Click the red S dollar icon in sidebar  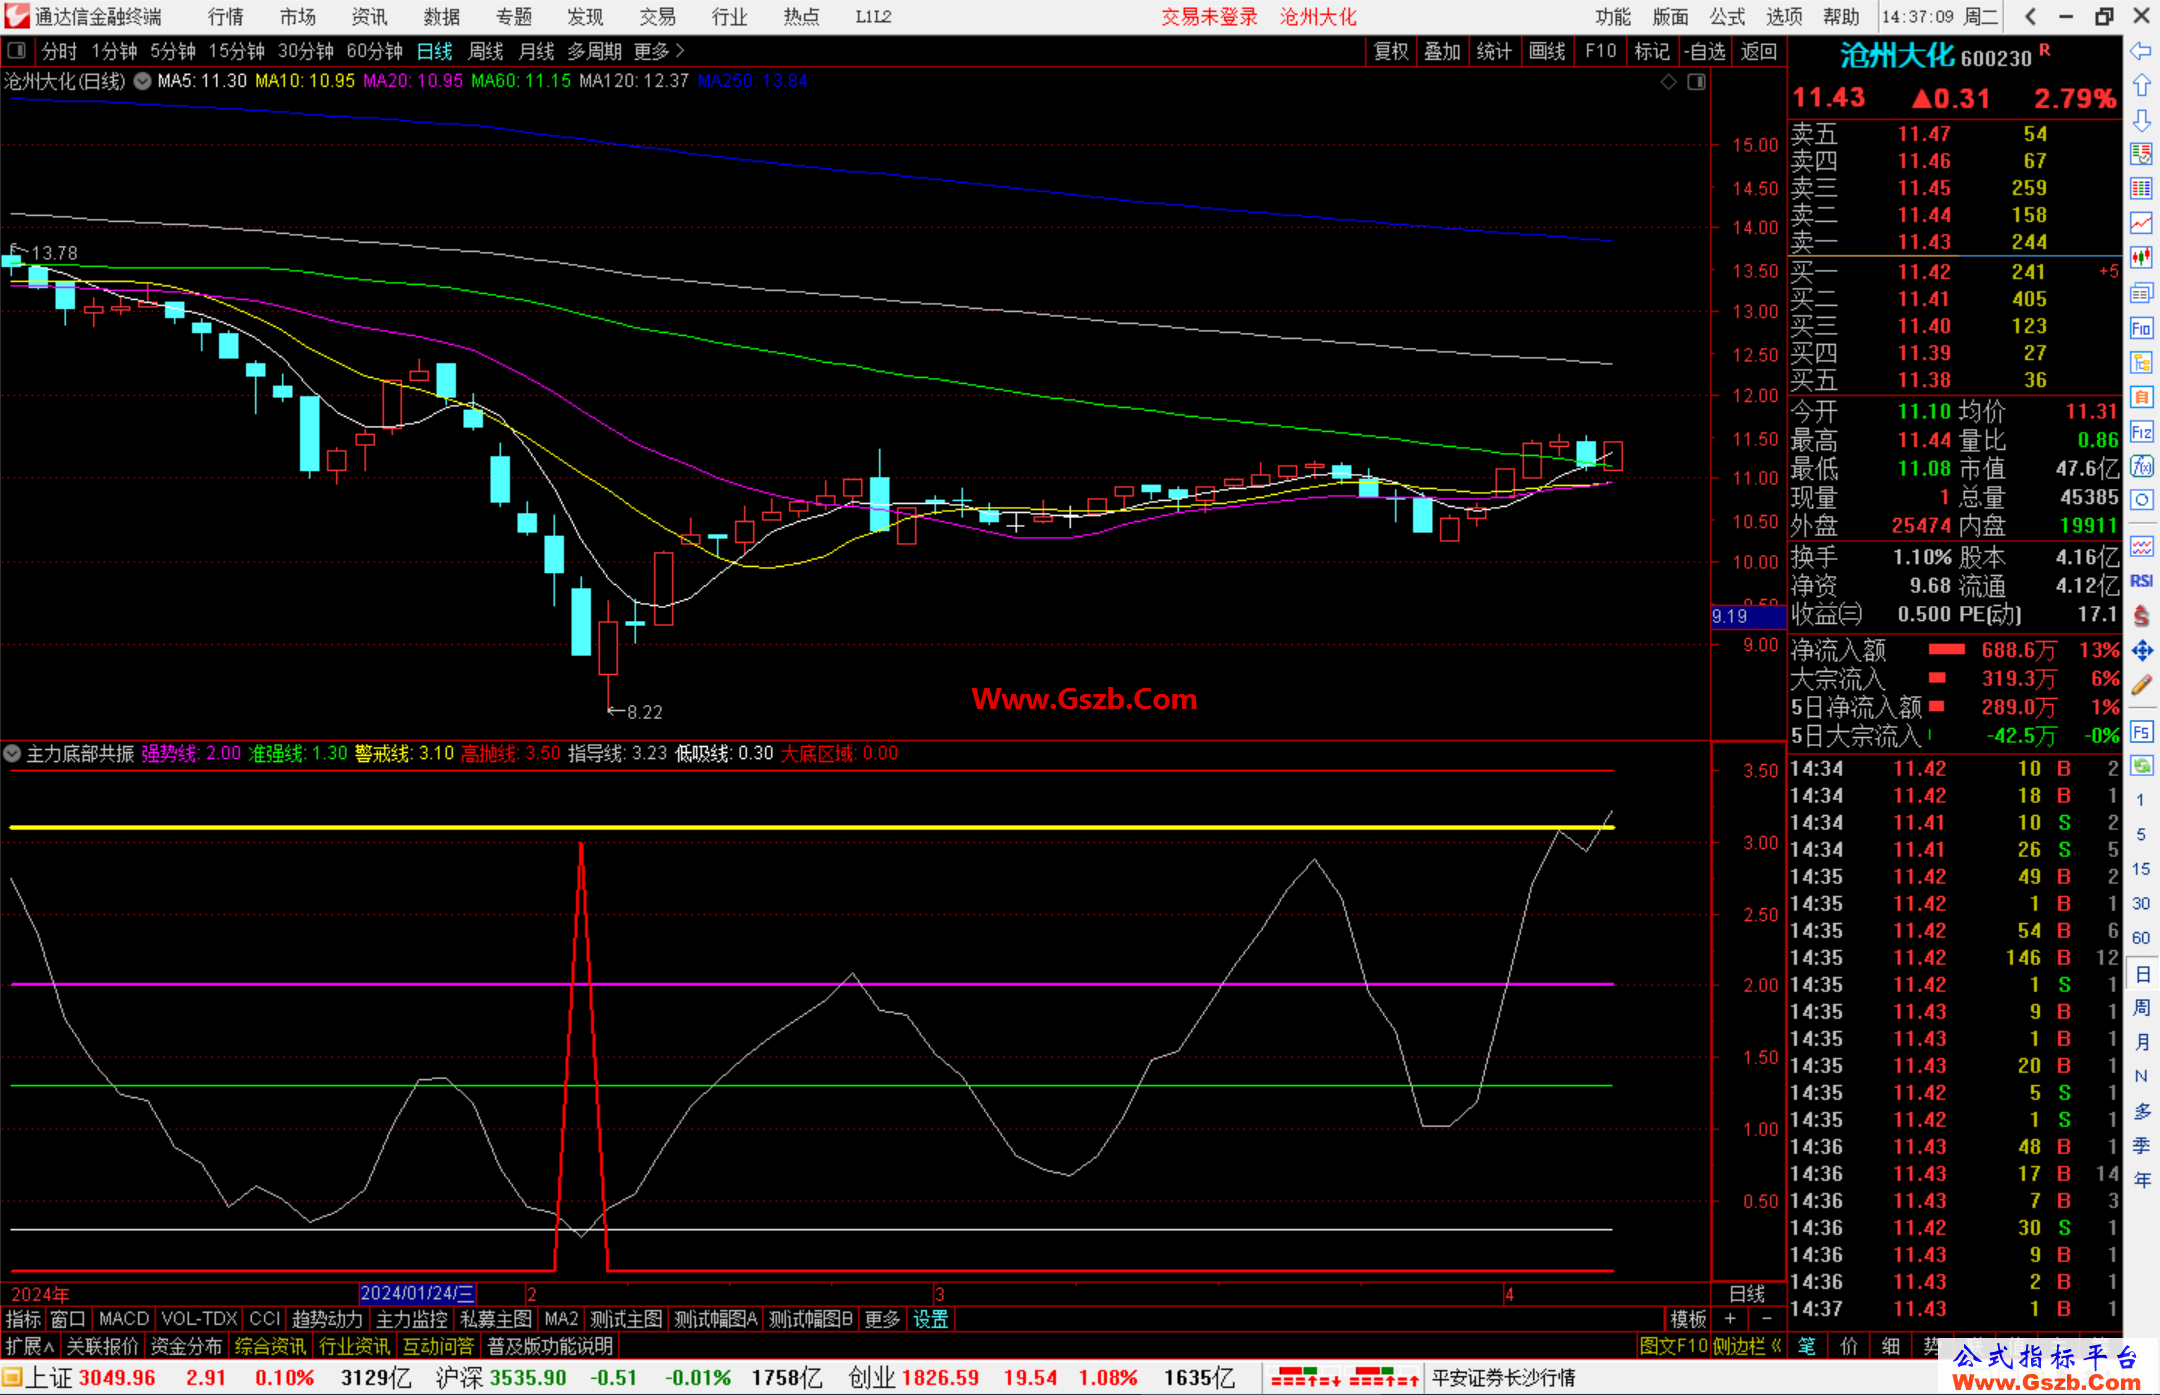pyautogui.click(x=2141, y=616)
